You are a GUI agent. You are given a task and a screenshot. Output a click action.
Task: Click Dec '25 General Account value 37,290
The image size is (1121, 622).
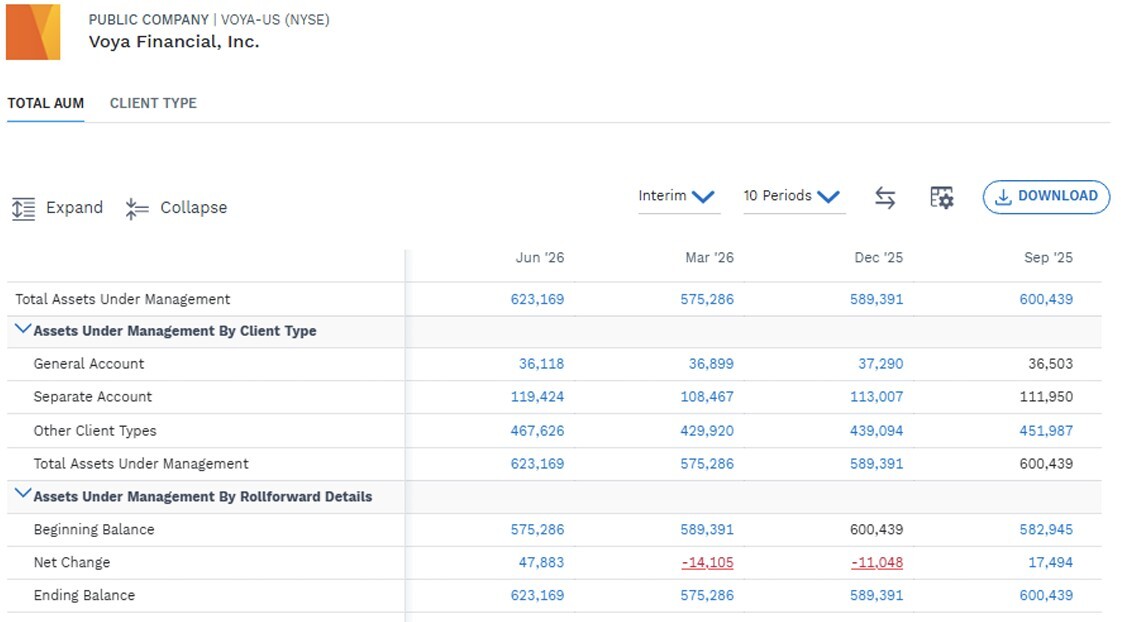(x=880, y=364)
